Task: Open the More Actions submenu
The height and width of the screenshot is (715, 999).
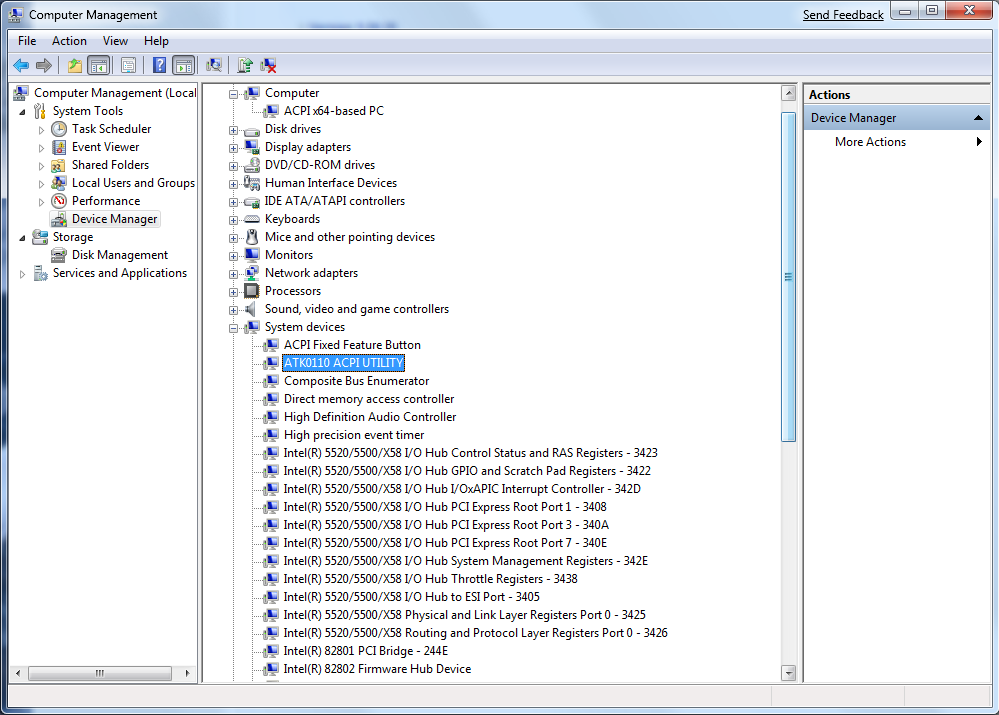Action: click(x=896, y=141)
